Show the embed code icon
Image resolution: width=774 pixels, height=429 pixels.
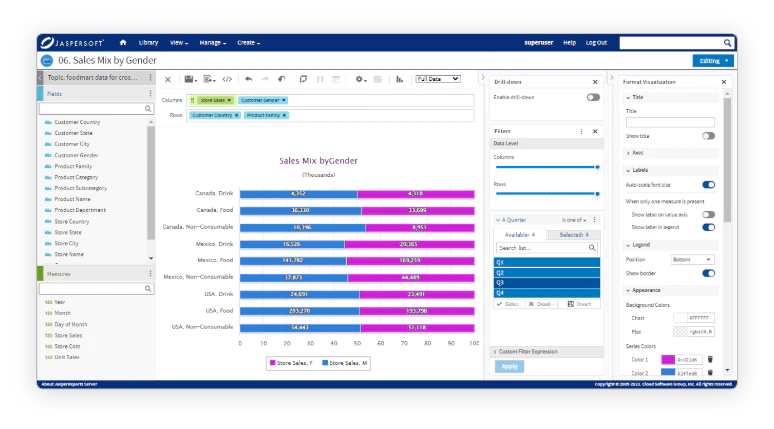[x=227, y=79]
